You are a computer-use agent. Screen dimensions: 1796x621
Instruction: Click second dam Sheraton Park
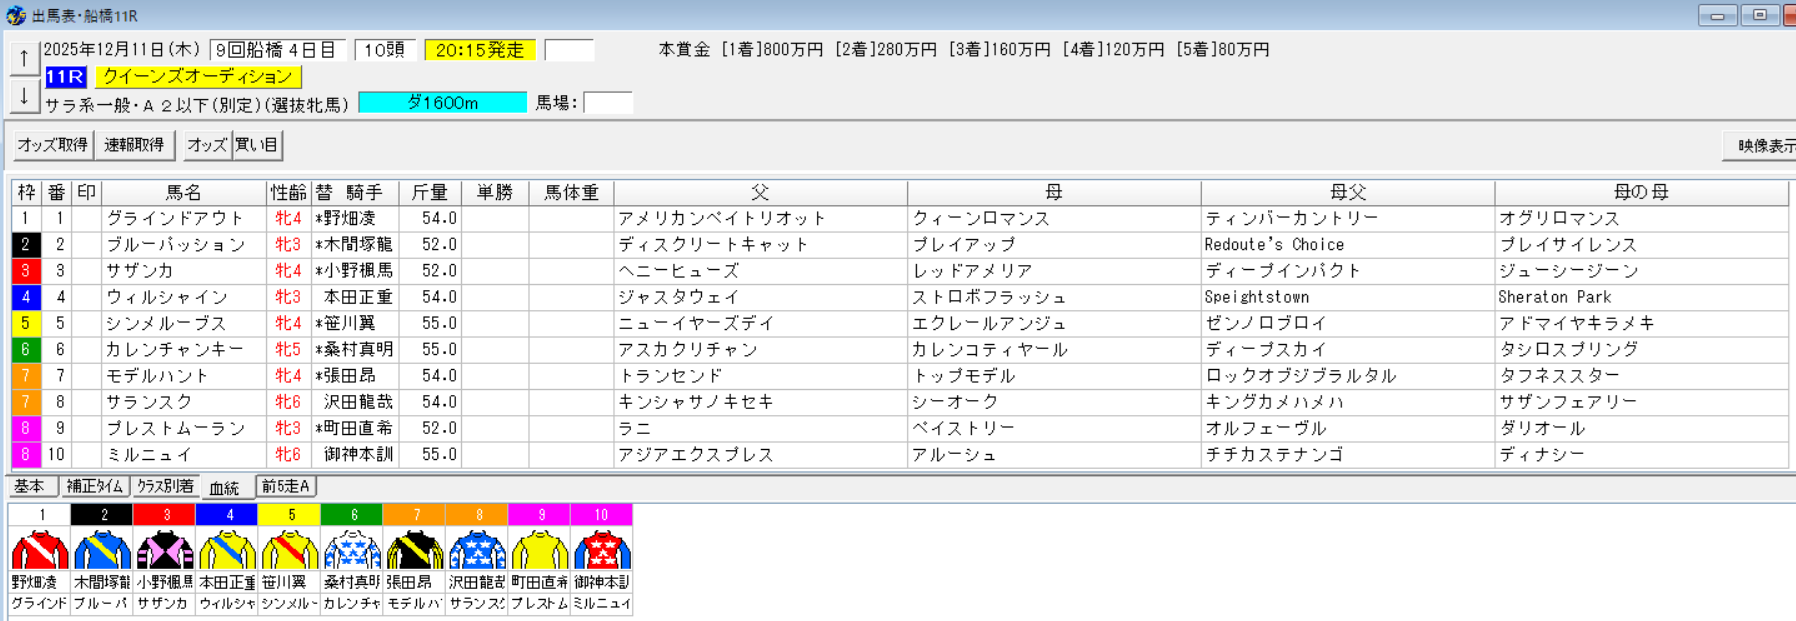[x=1555, y=297]
